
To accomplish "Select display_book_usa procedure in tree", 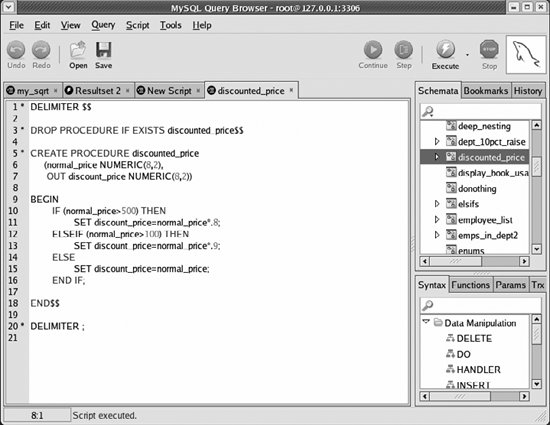I will coord(493,173).
